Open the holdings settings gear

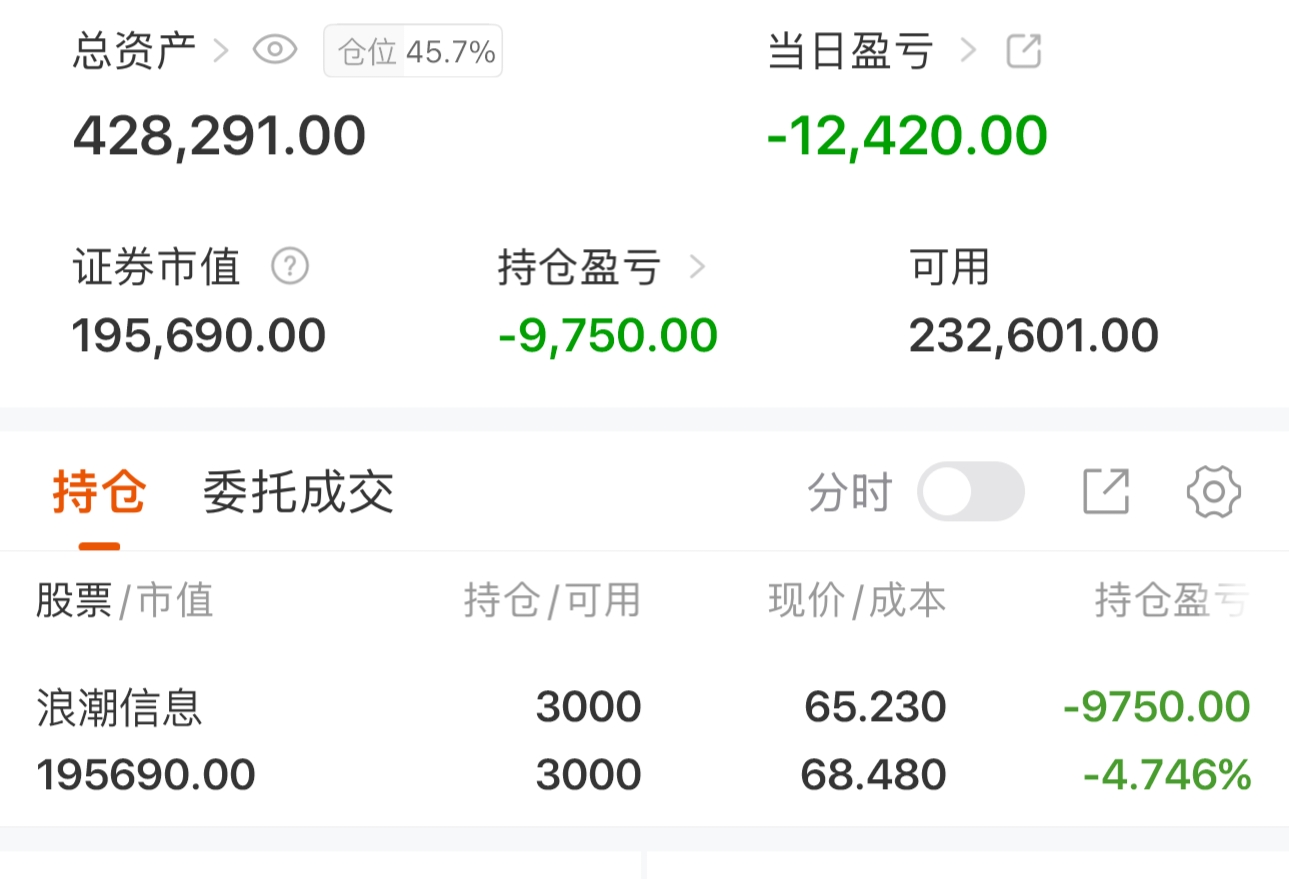(x=1213, y=492)
